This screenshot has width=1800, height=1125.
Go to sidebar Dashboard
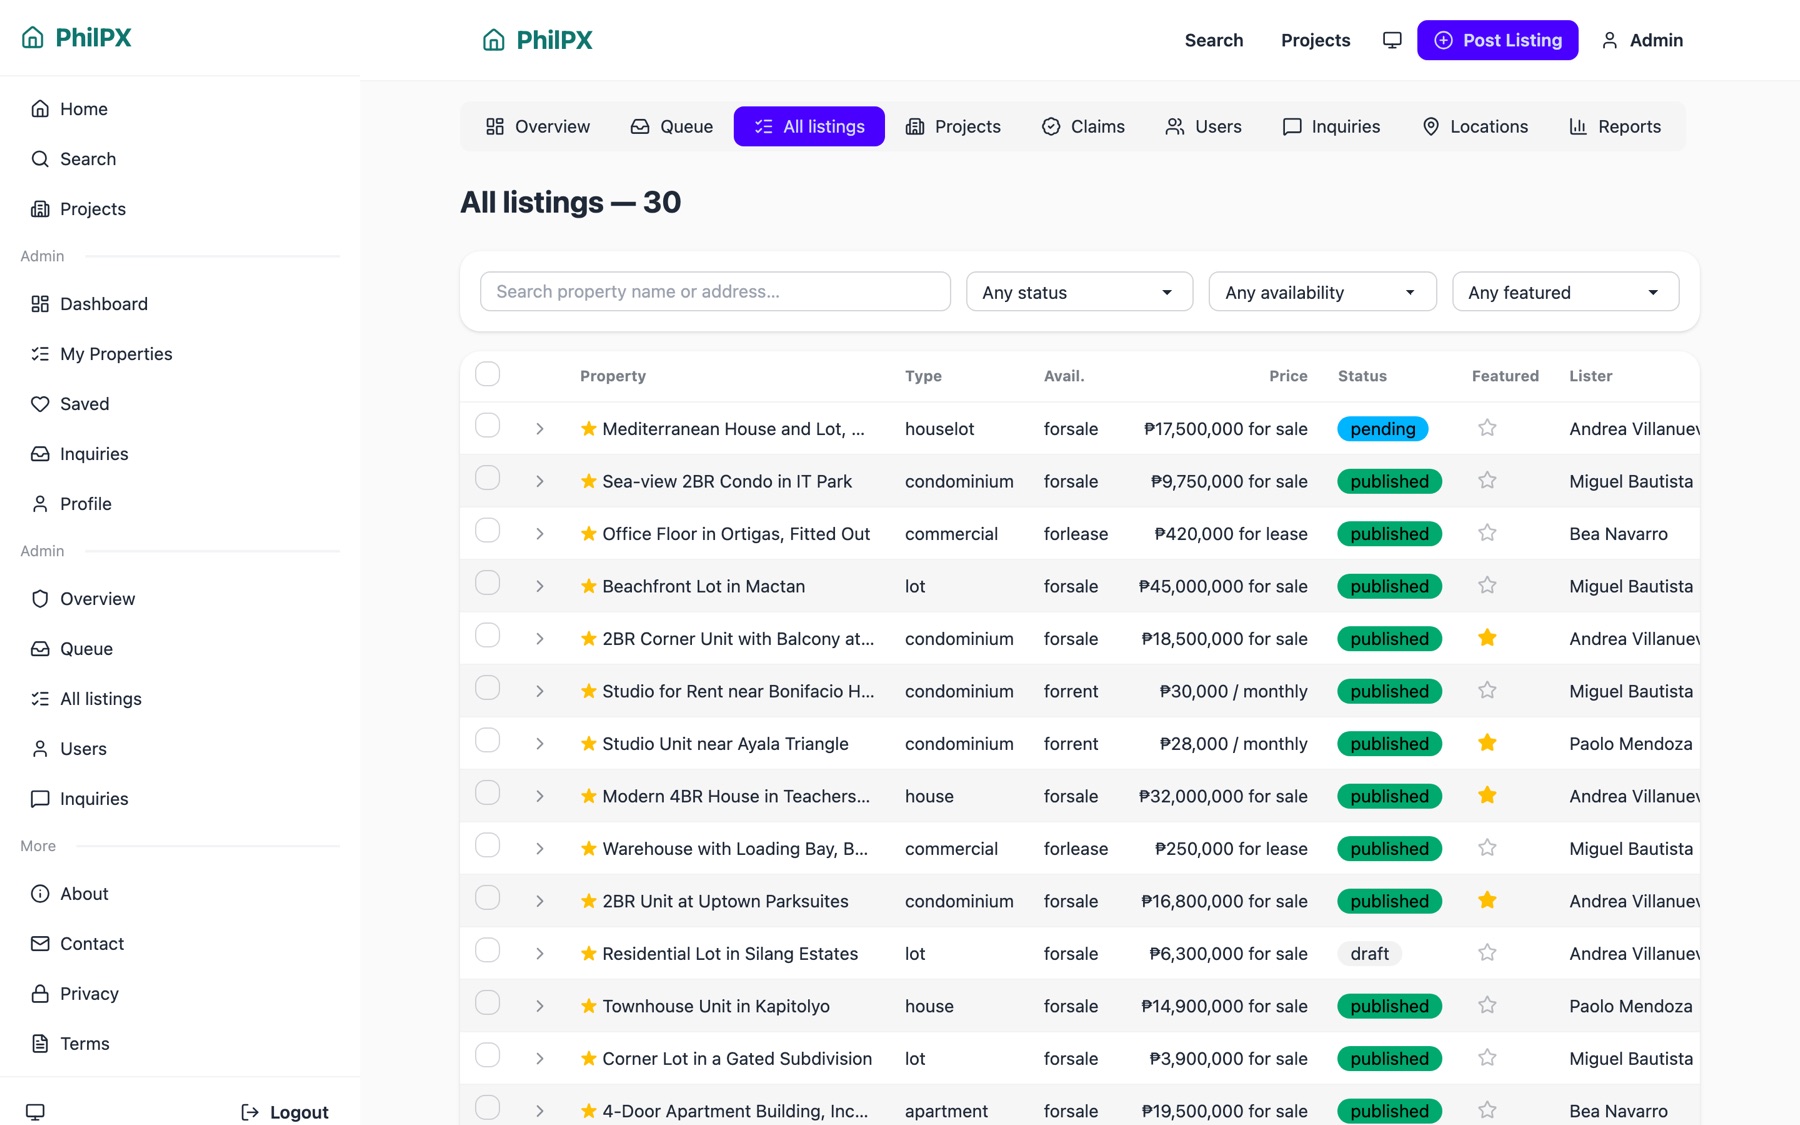click(x=180, y=304)
